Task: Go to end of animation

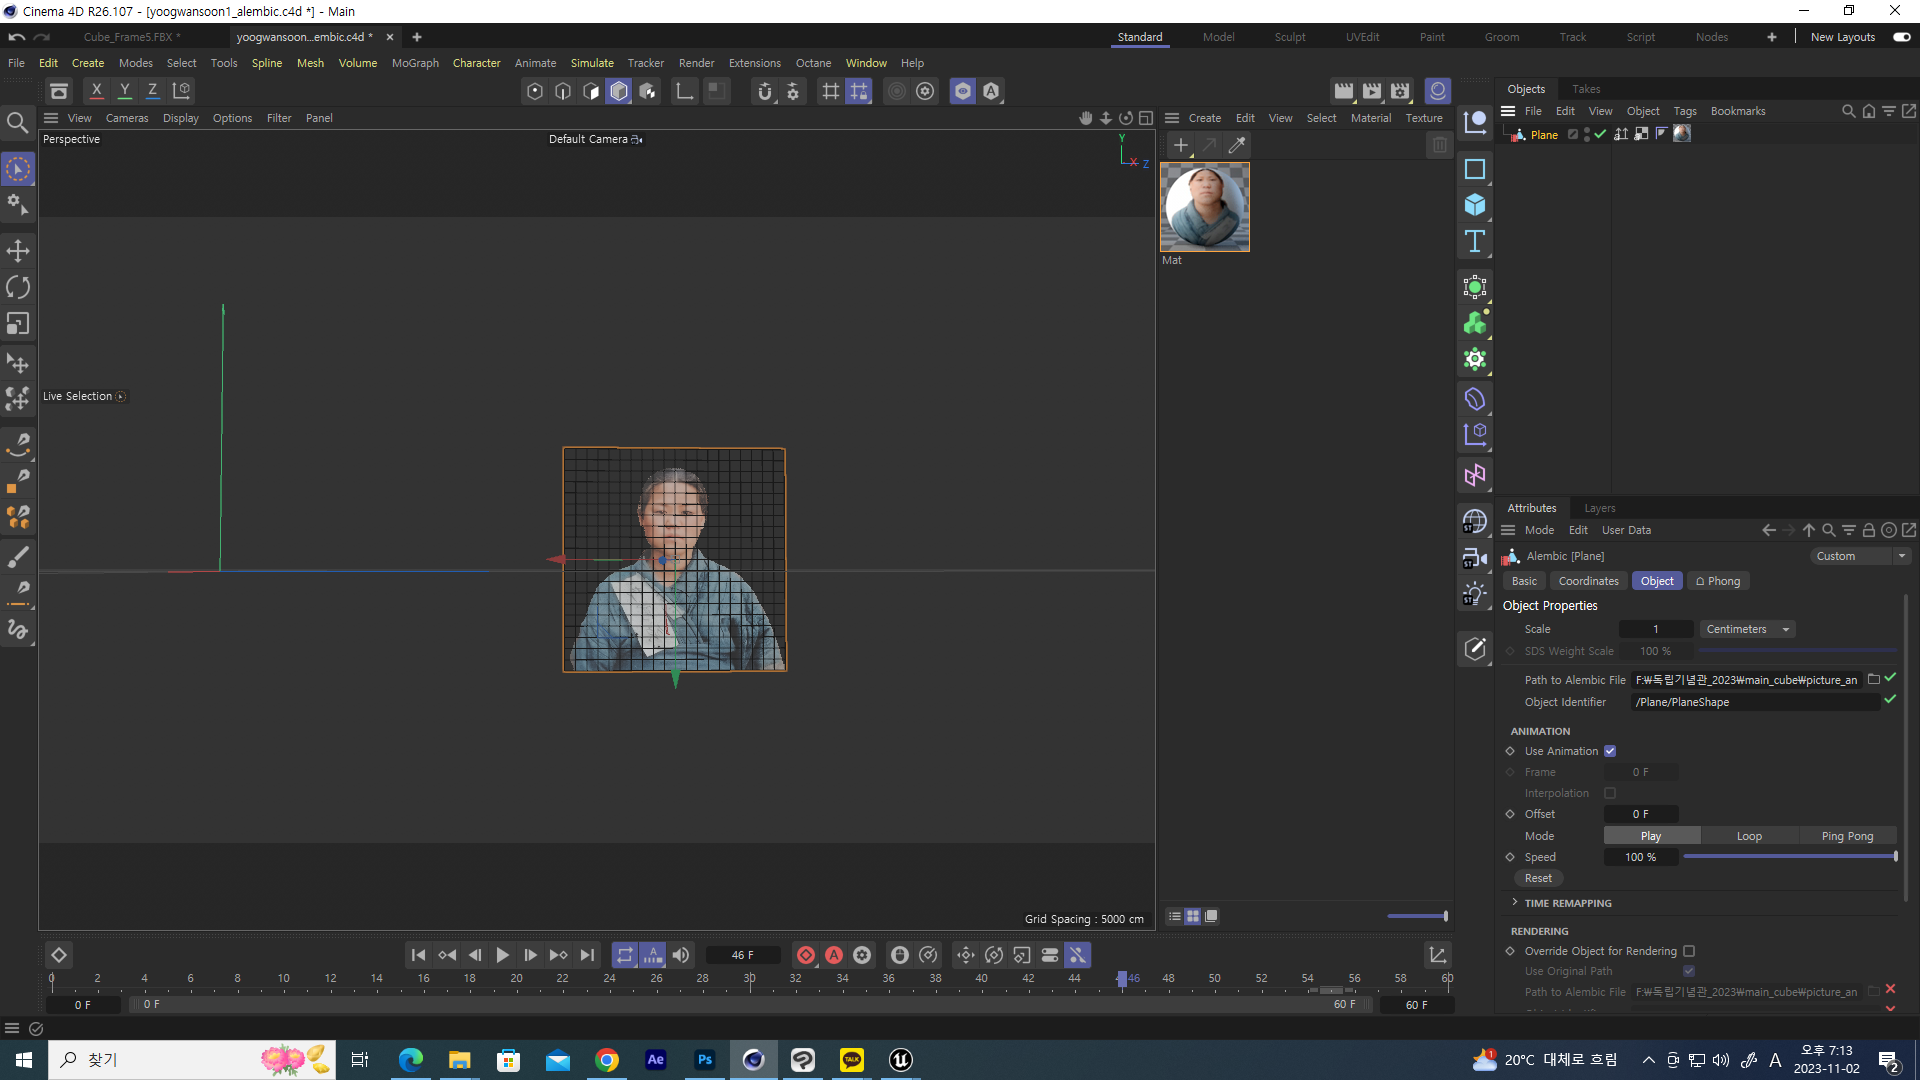Action: pyautogui.click(x=587, y=955)
